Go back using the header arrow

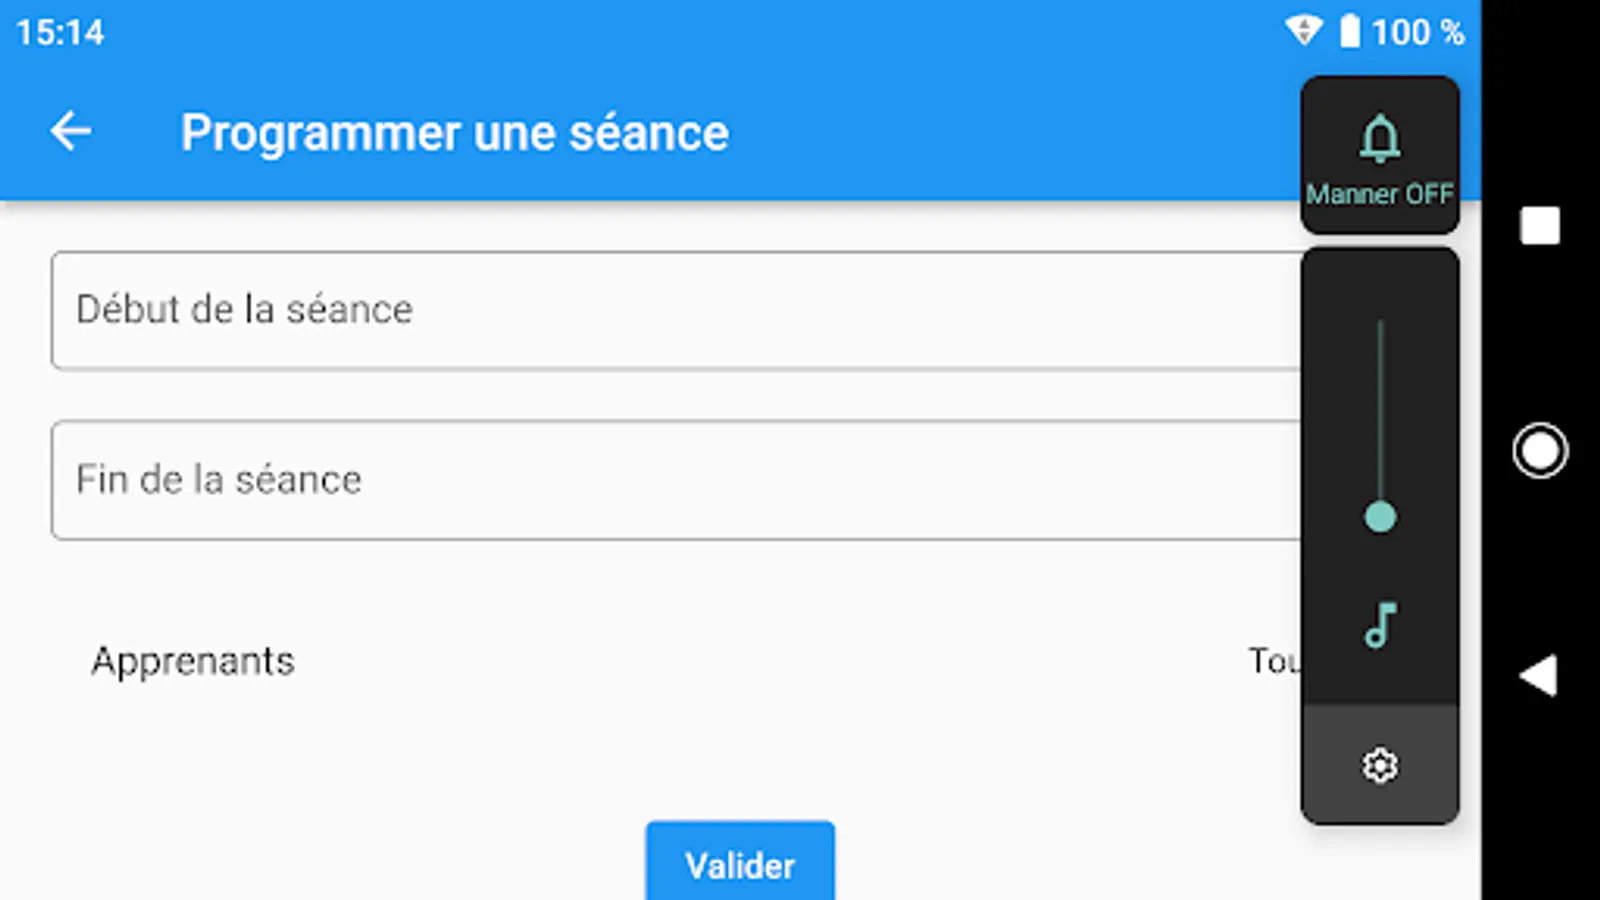pos(71,131)
